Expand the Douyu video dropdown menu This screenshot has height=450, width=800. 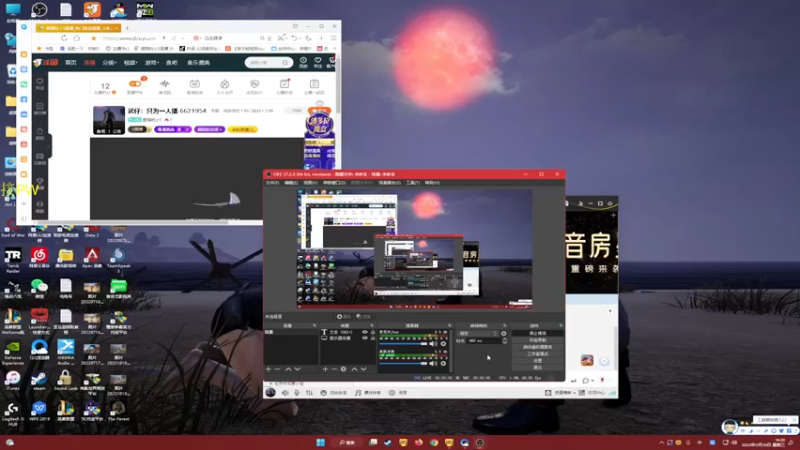131,63
